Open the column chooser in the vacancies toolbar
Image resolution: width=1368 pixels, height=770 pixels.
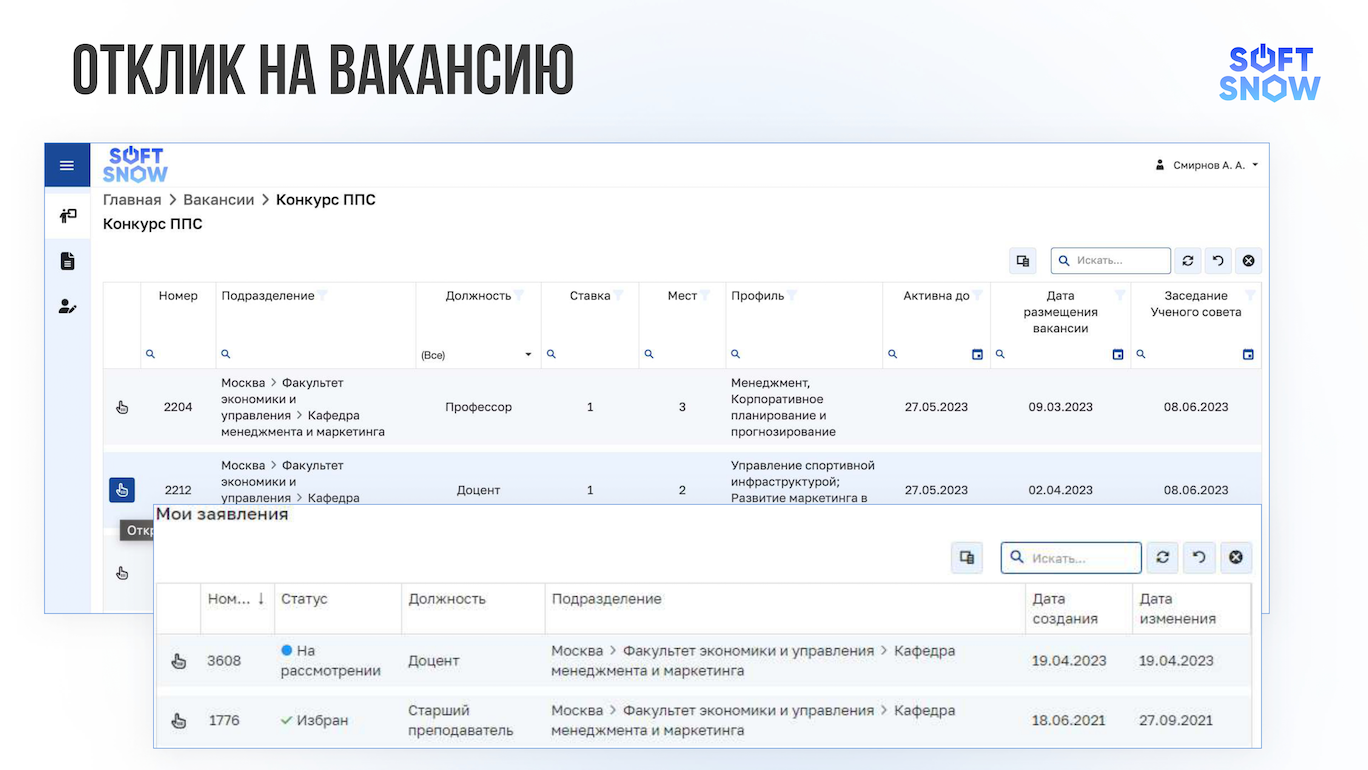point(1023,261)
